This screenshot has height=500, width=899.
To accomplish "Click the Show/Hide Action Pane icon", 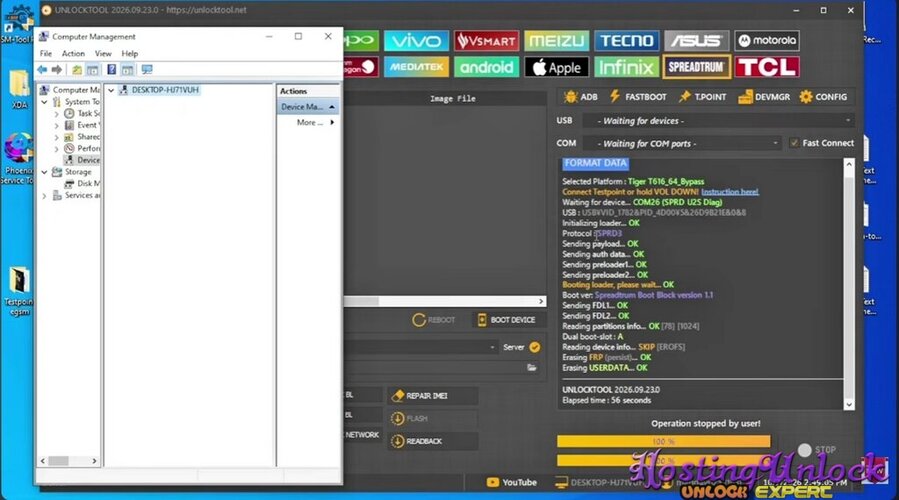I will tap(127, 69).
